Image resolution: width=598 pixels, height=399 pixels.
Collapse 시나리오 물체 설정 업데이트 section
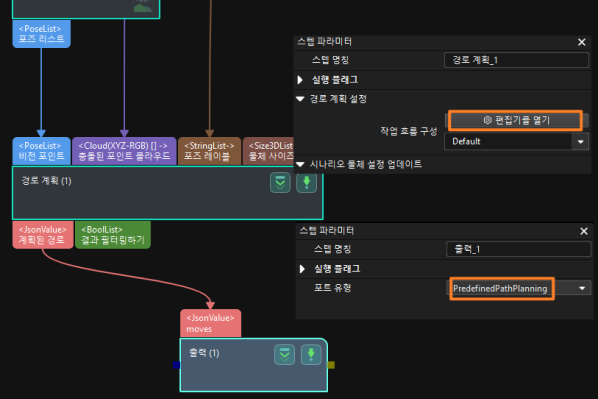[x=300, y=164]
